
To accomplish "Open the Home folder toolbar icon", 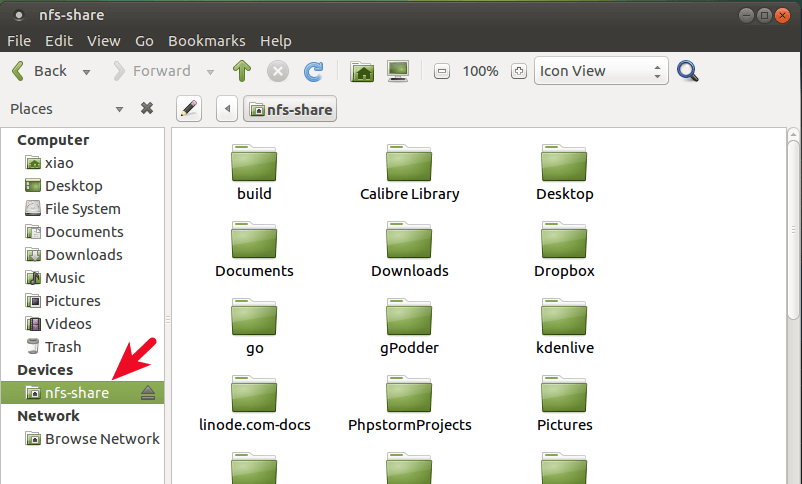I will point(362,71).
